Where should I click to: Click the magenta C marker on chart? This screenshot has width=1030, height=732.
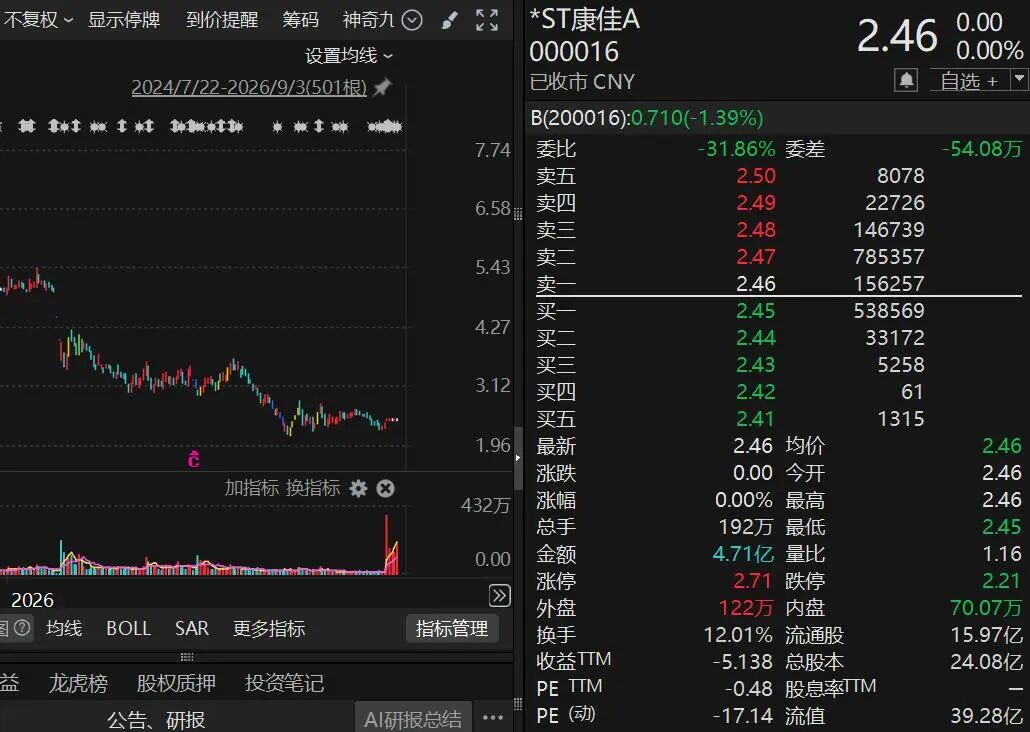click(193, 459)
